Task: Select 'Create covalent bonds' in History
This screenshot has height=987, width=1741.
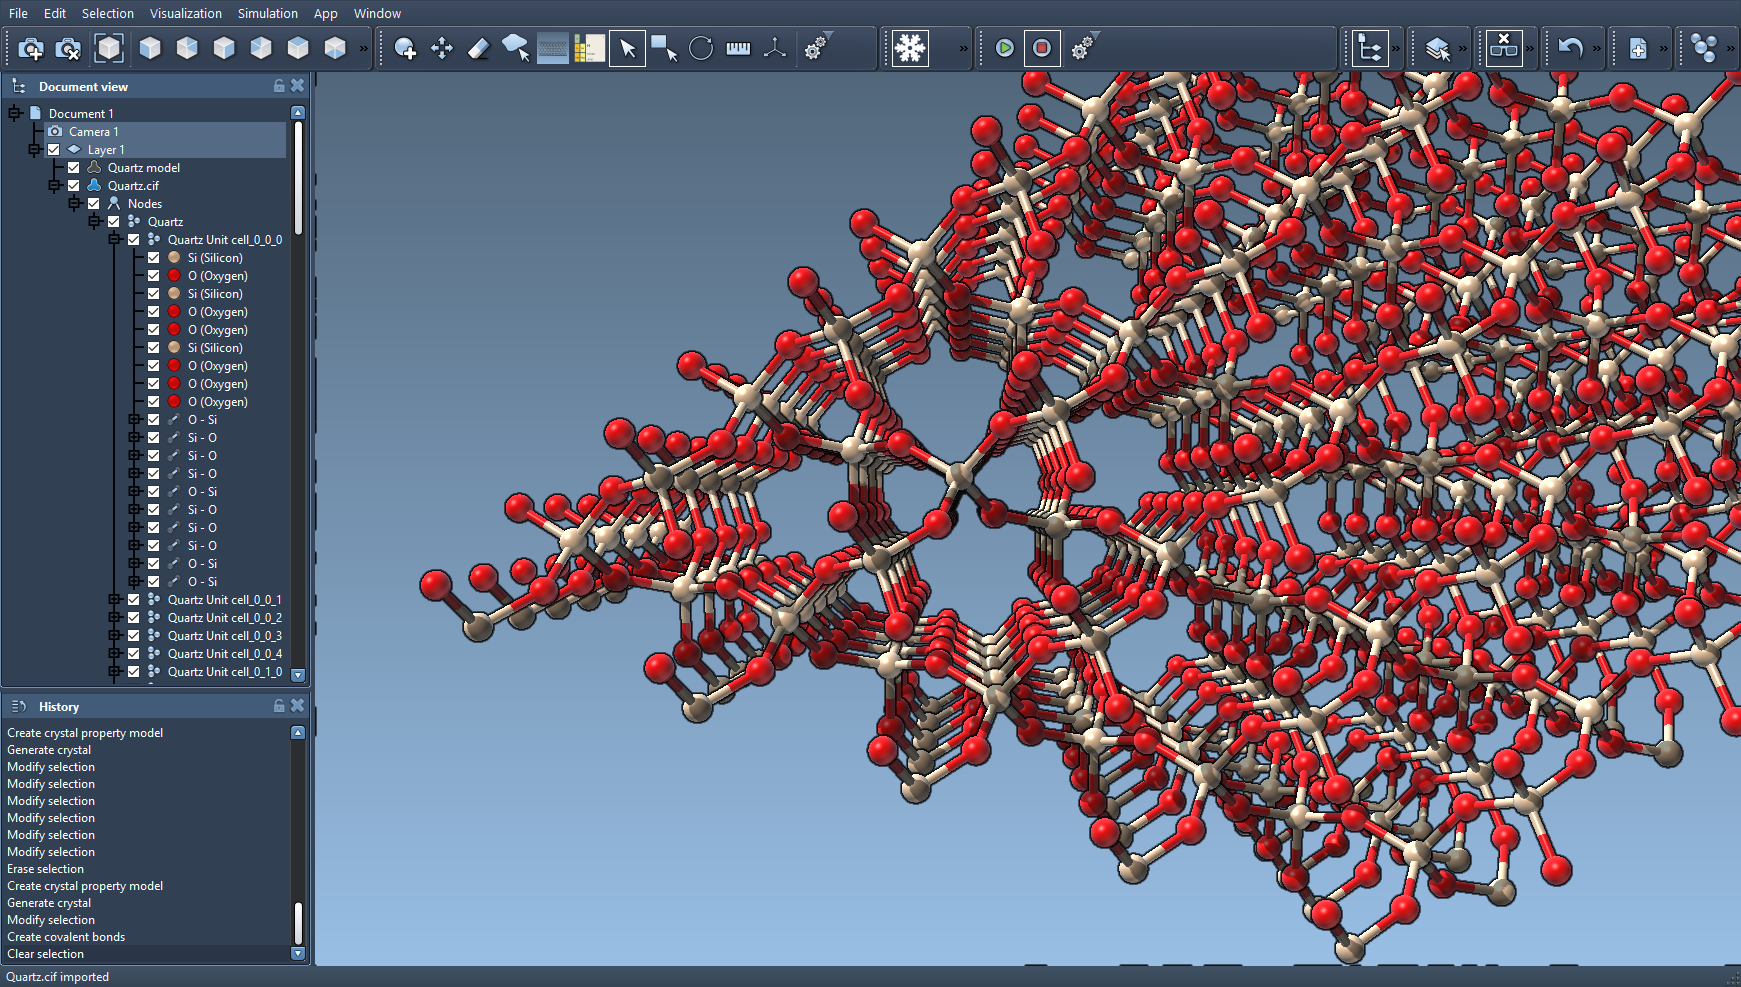Action: pyautogui.click(x=66, y=937)
